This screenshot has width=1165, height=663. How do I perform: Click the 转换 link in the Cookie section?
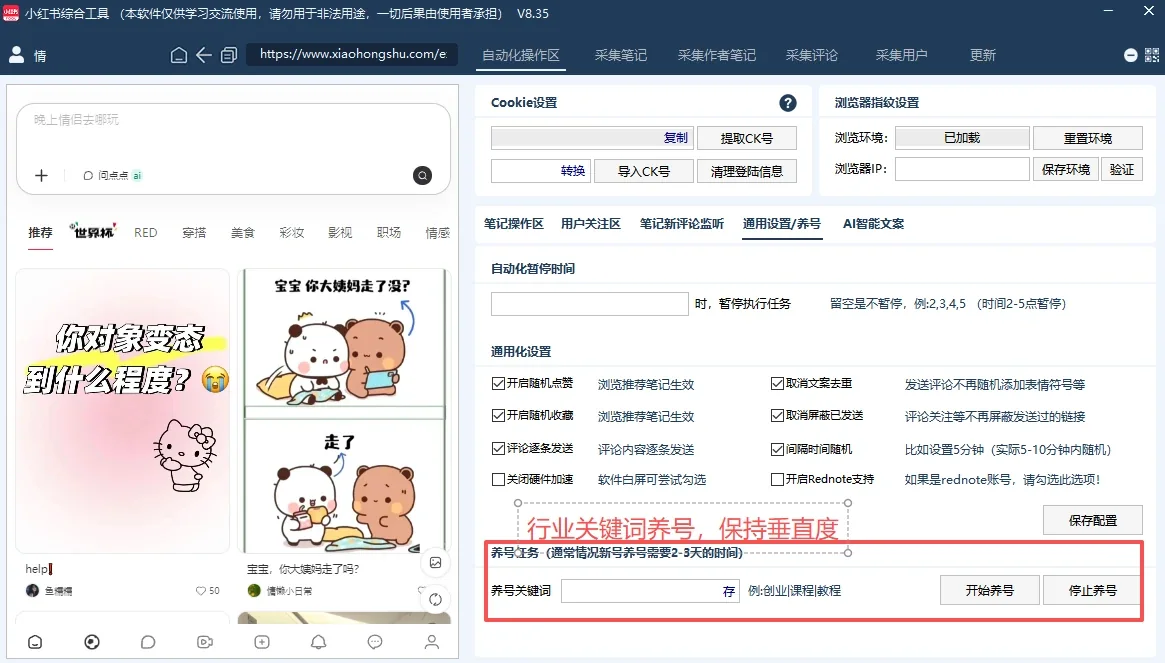(572, 171)
